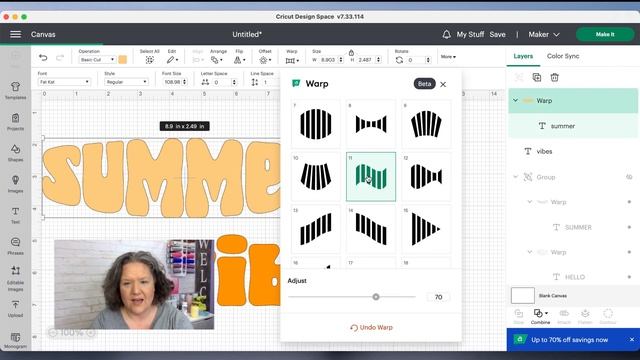Open Templates in the sidebar
640x360 pixels.
16,91
